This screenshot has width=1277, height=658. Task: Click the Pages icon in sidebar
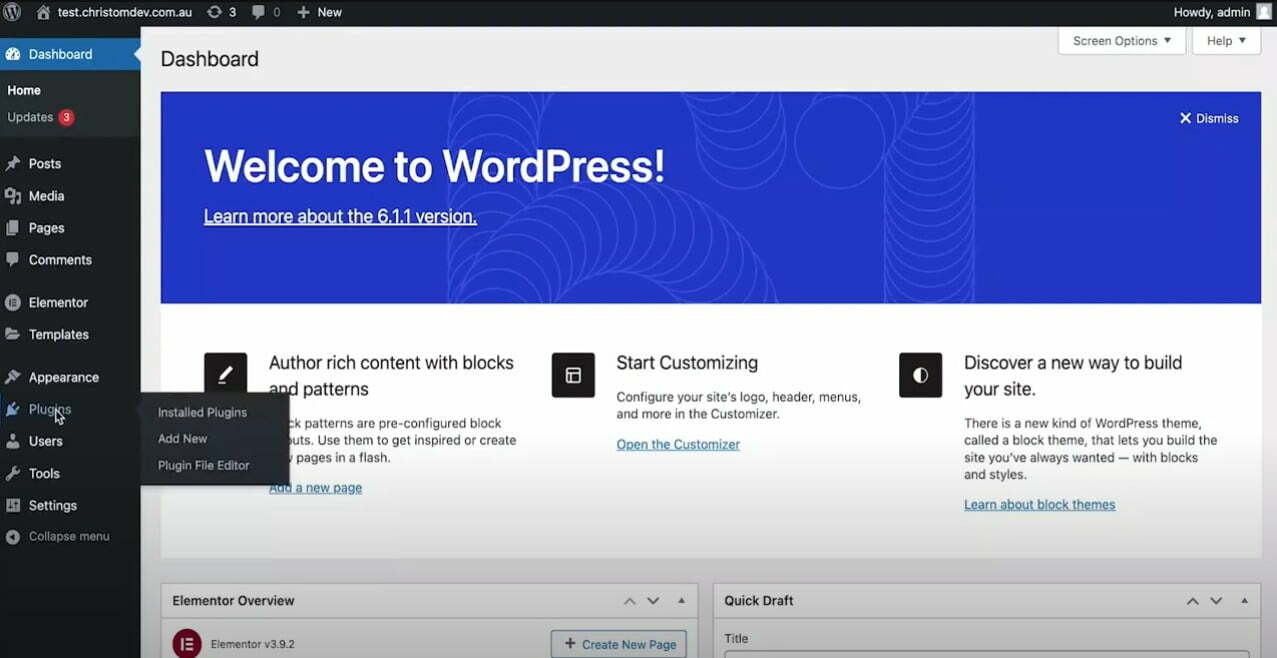click(13, 228)
